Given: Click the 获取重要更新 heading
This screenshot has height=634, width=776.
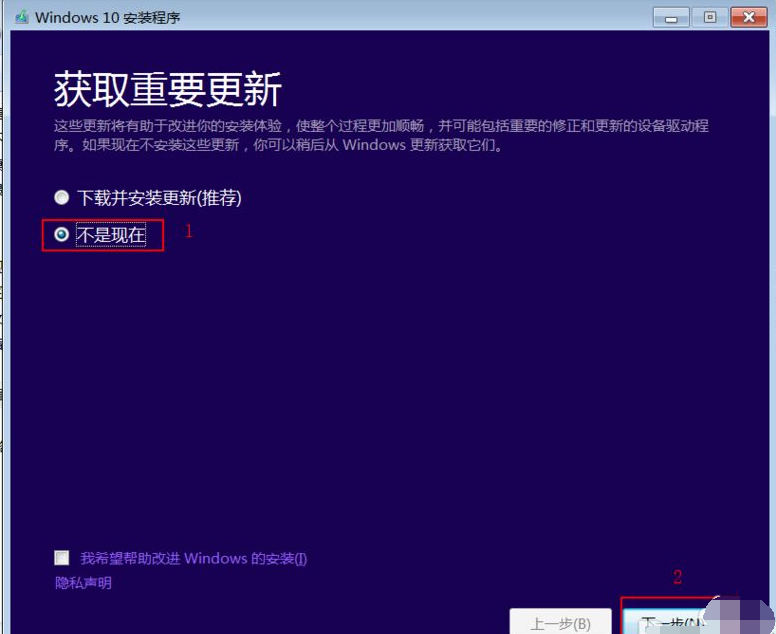Looking at the screenshot, I should [x=167, y=91].
